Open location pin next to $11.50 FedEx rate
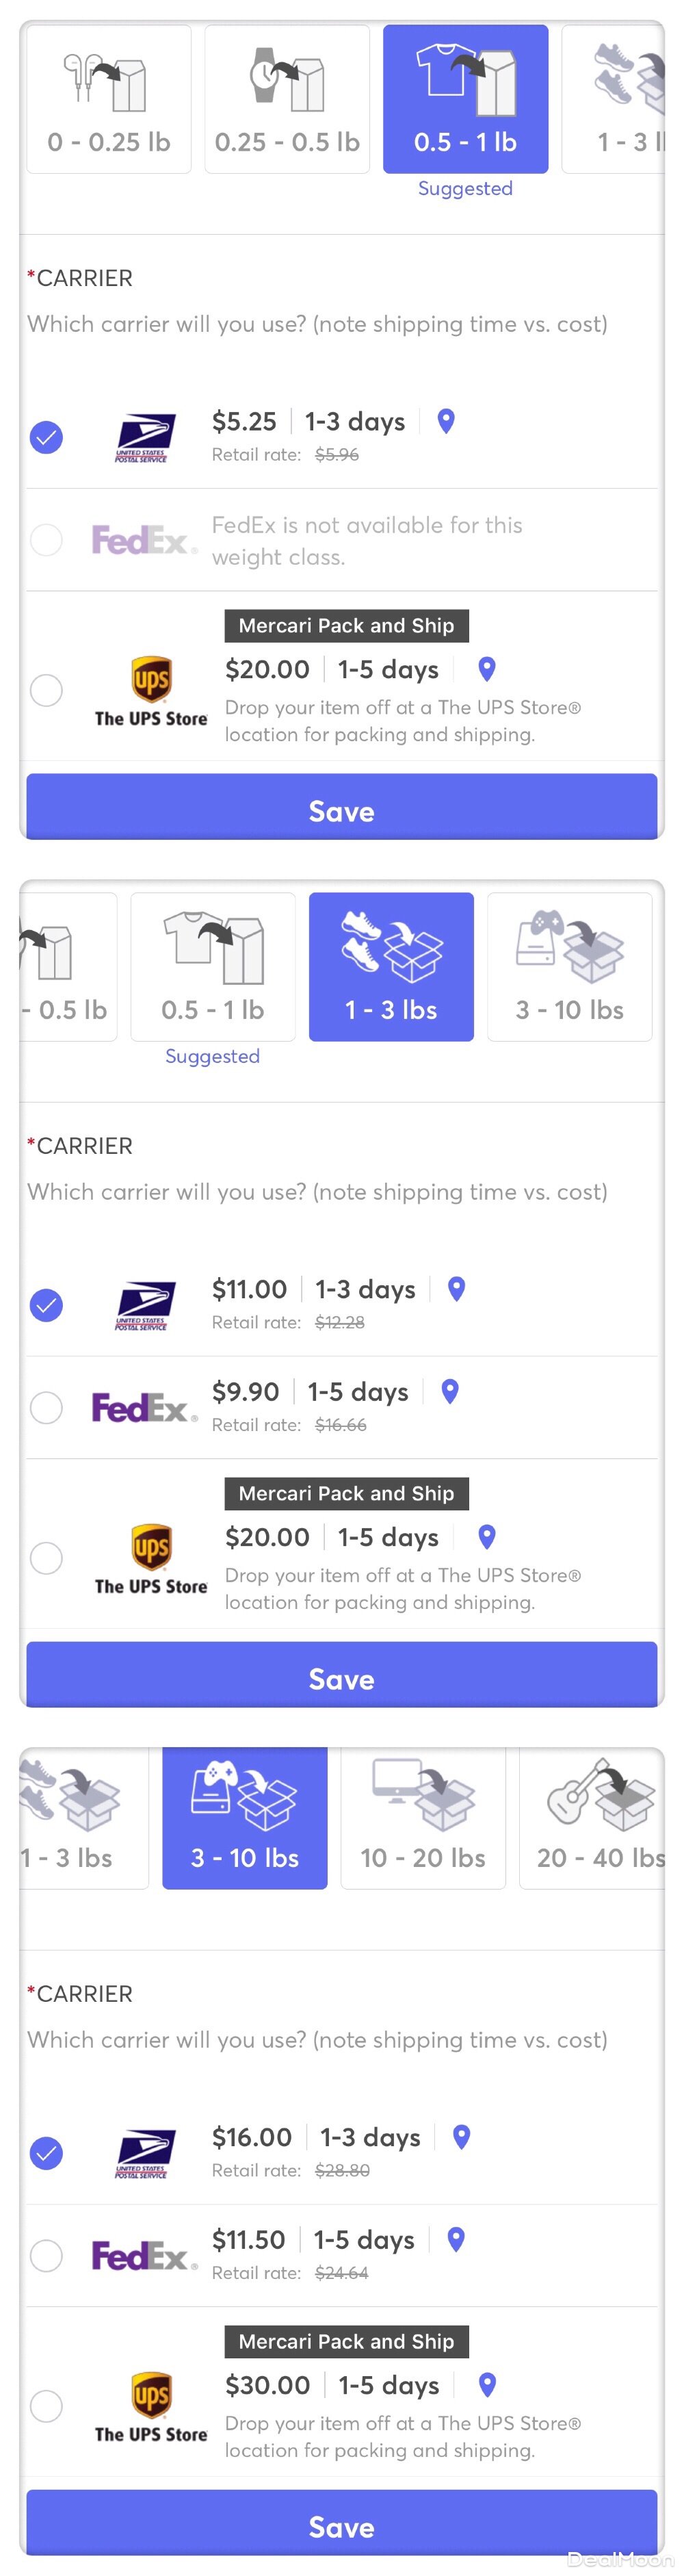The height and width of the screenshot is (2576, 684). (x=456, y=2239)
